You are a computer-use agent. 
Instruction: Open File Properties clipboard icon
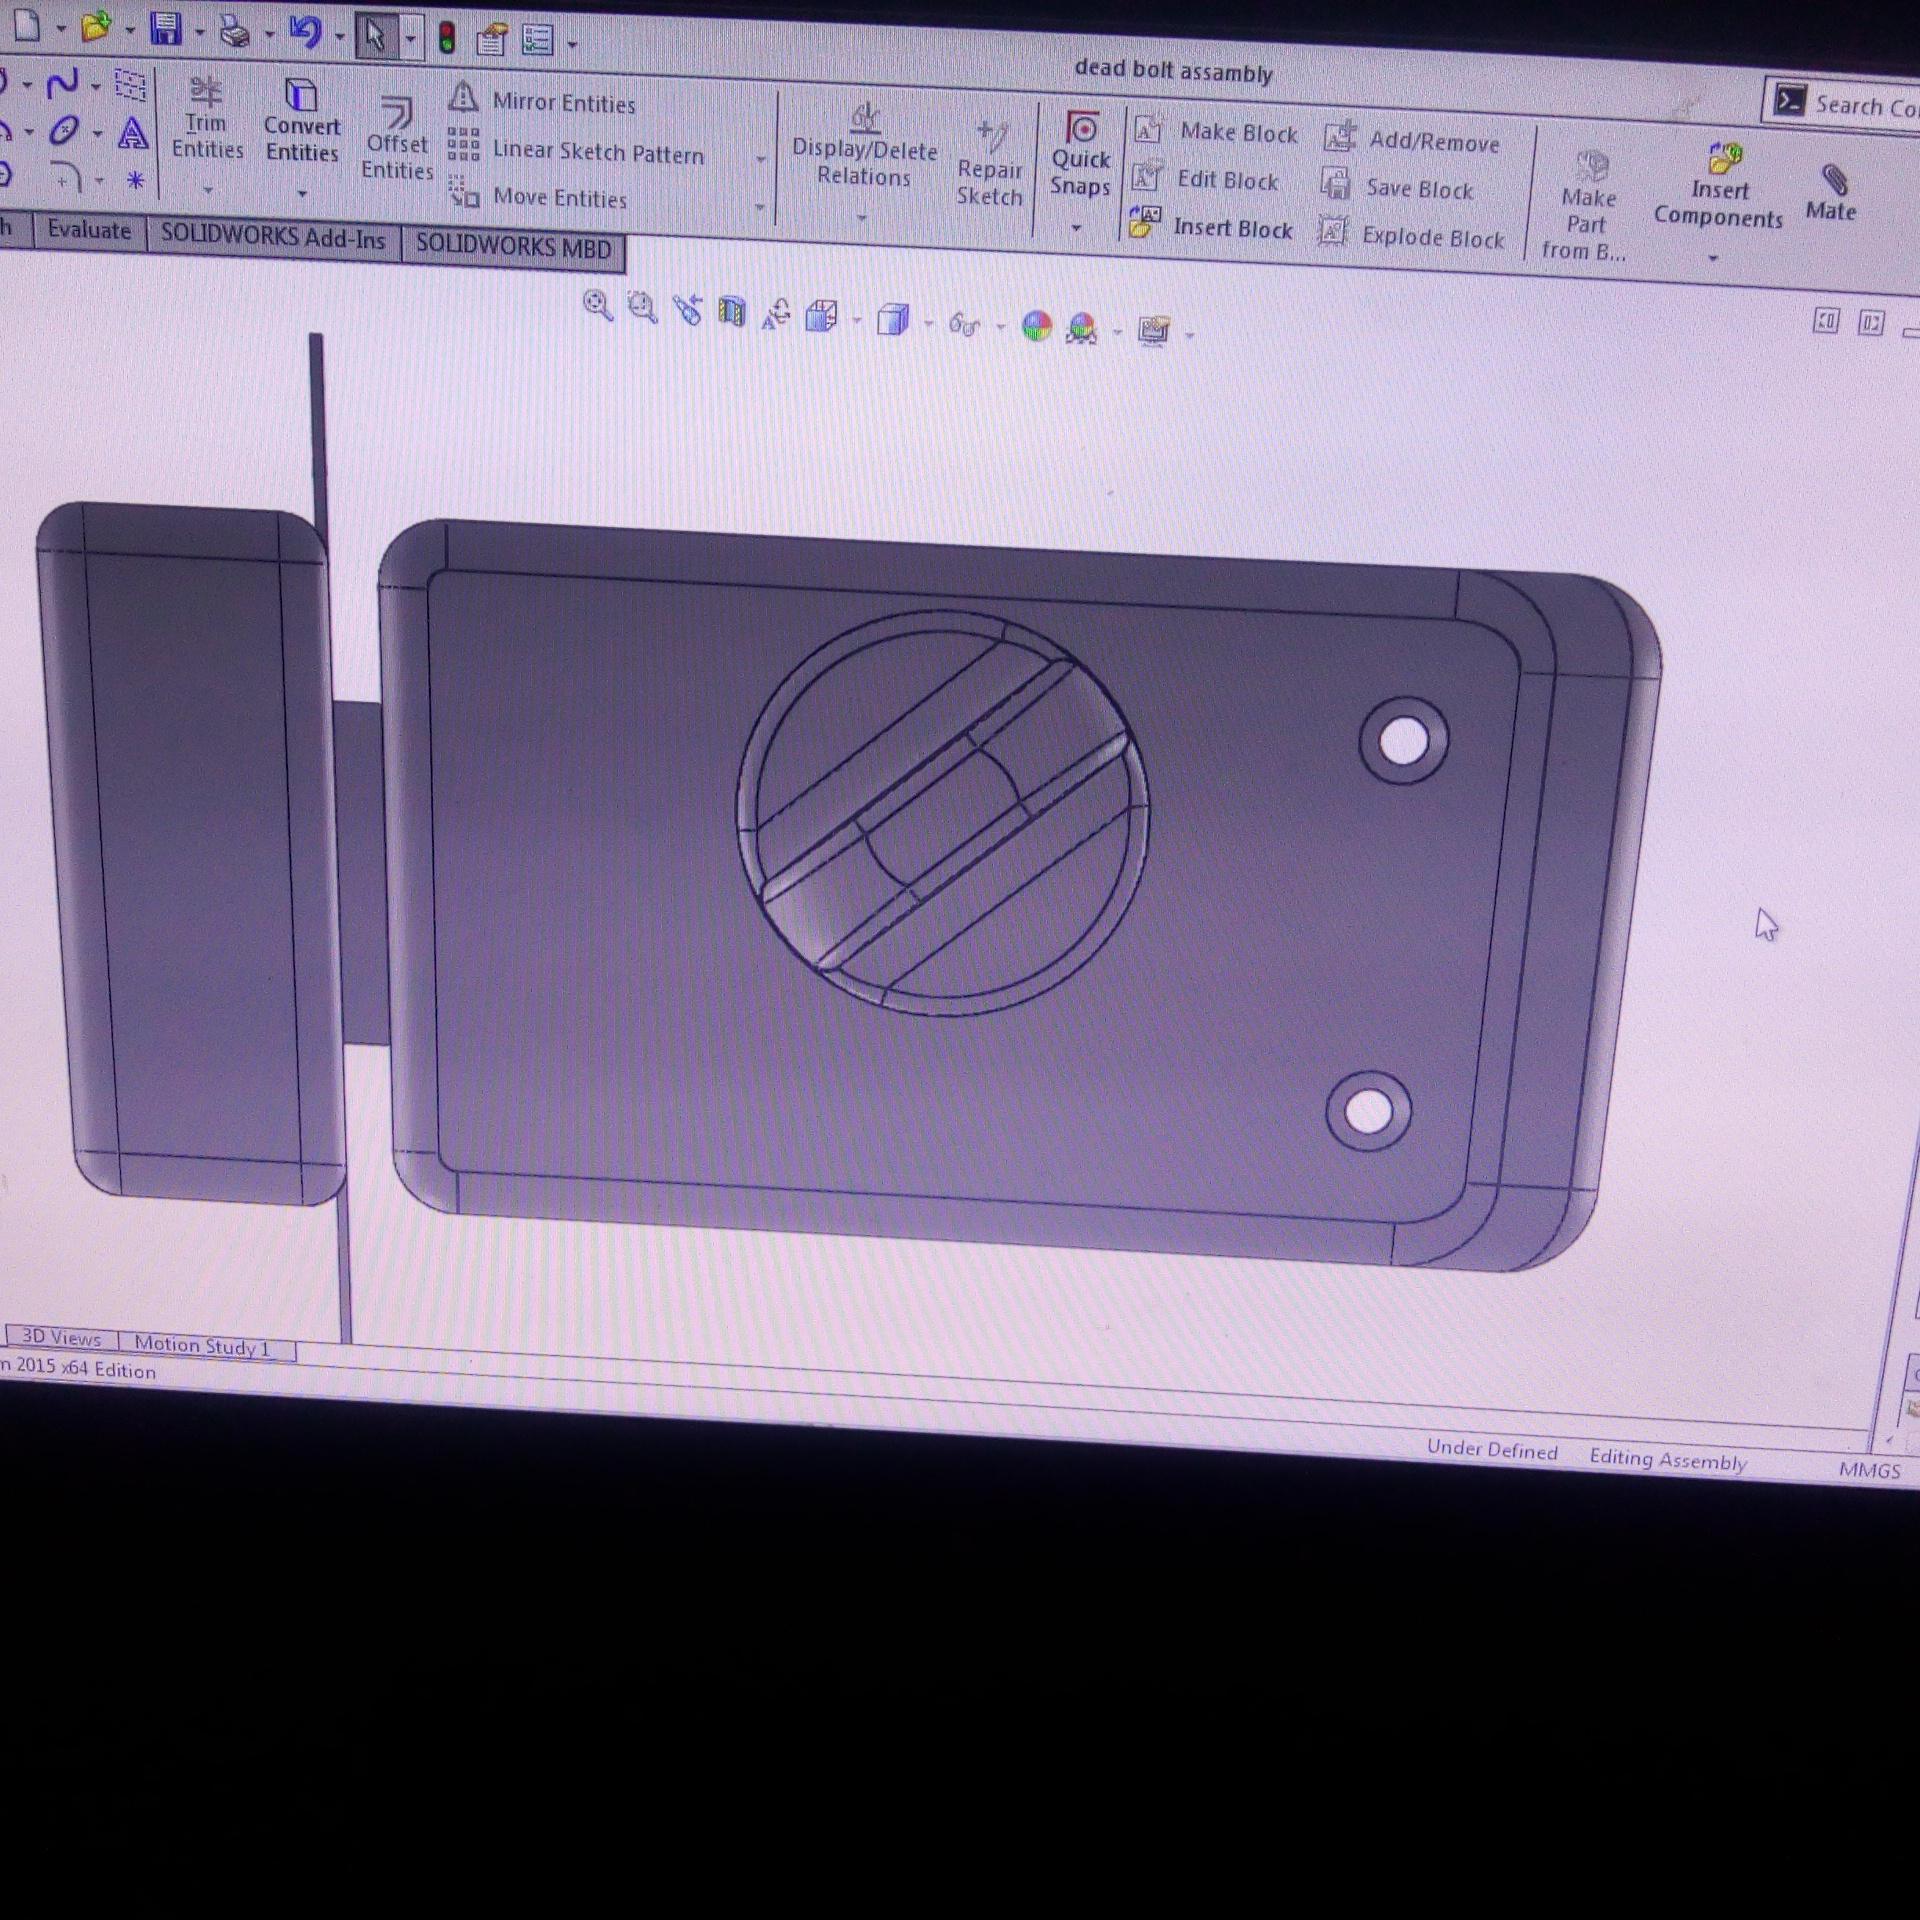tap(491, 40)
